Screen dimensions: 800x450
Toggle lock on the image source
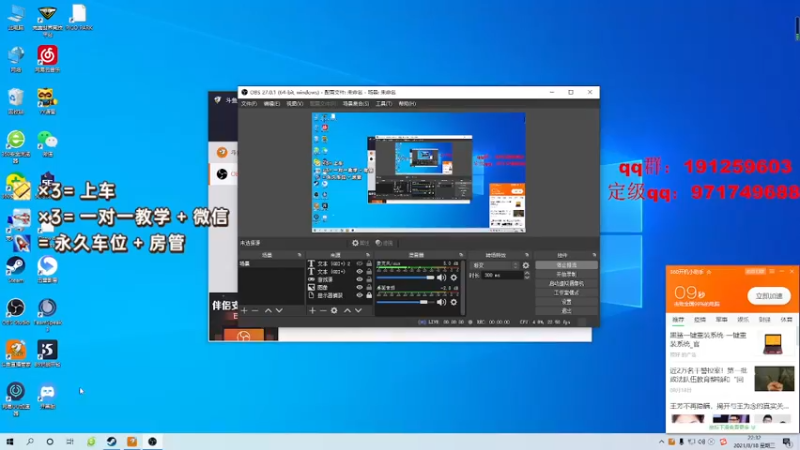(369, 287)
